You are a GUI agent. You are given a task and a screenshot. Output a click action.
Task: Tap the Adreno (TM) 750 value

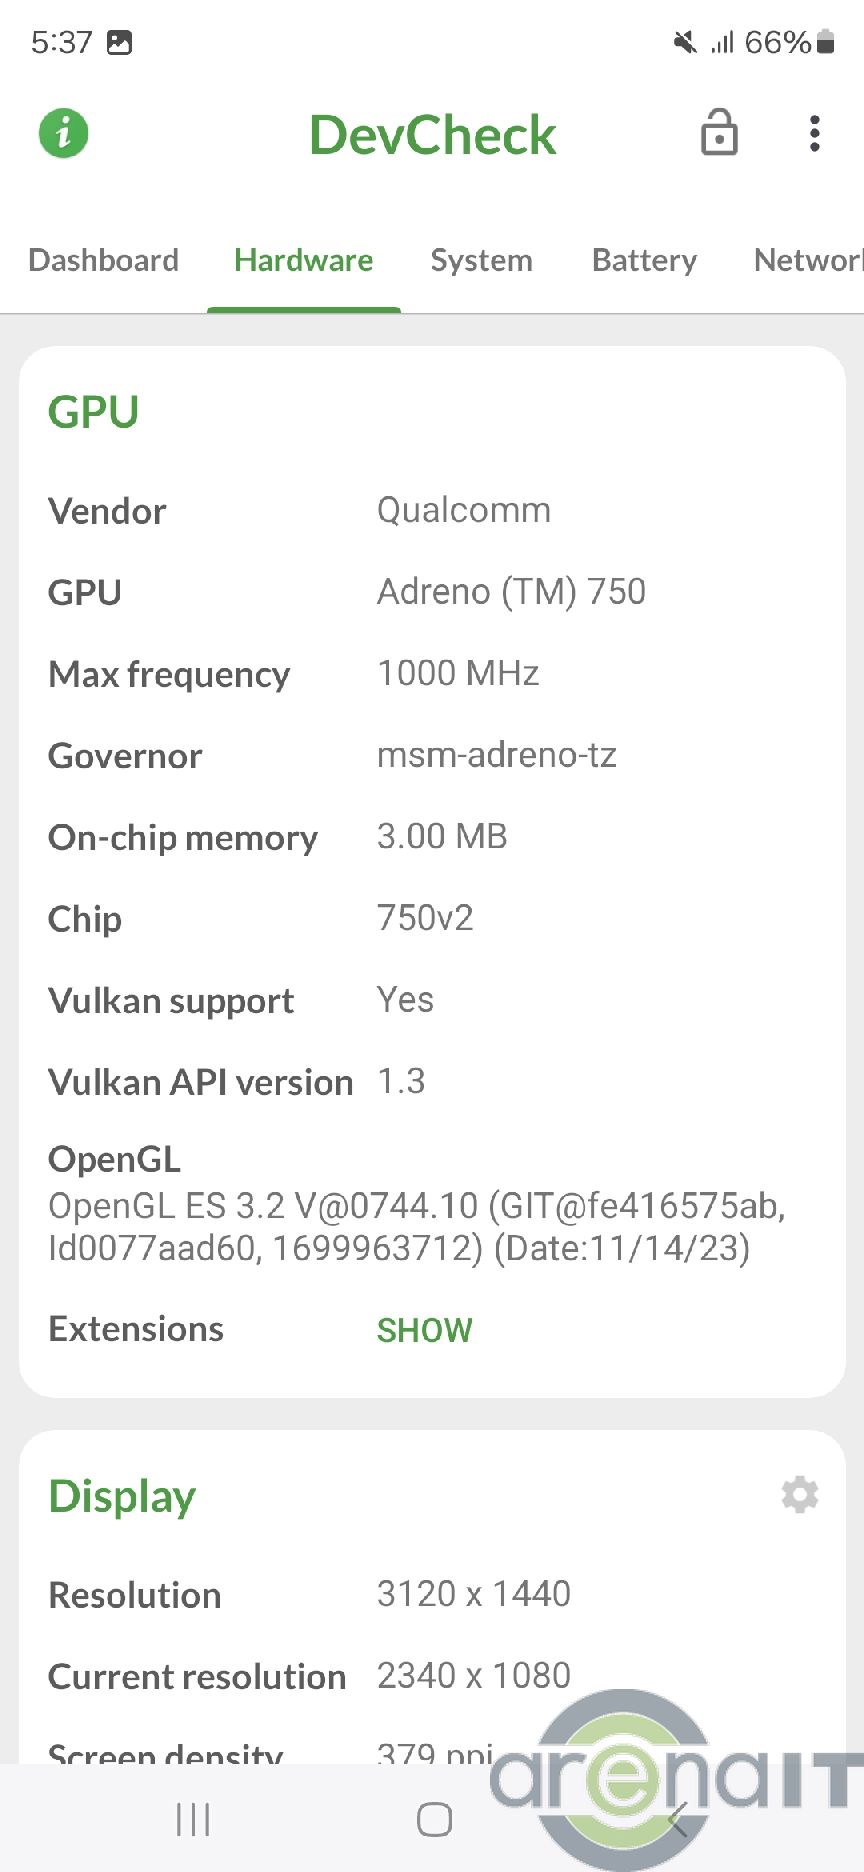click(511, 592)
